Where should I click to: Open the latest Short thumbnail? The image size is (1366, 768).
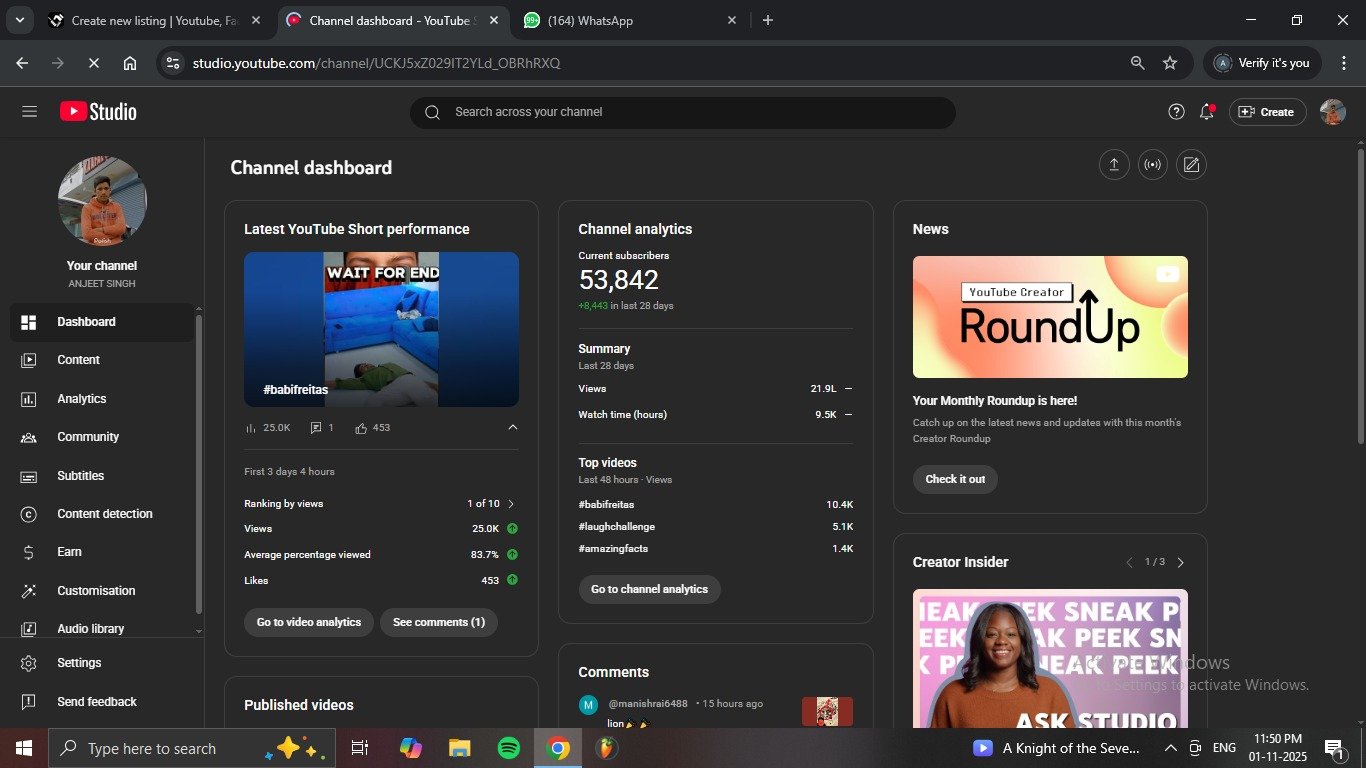coord(381,329)
